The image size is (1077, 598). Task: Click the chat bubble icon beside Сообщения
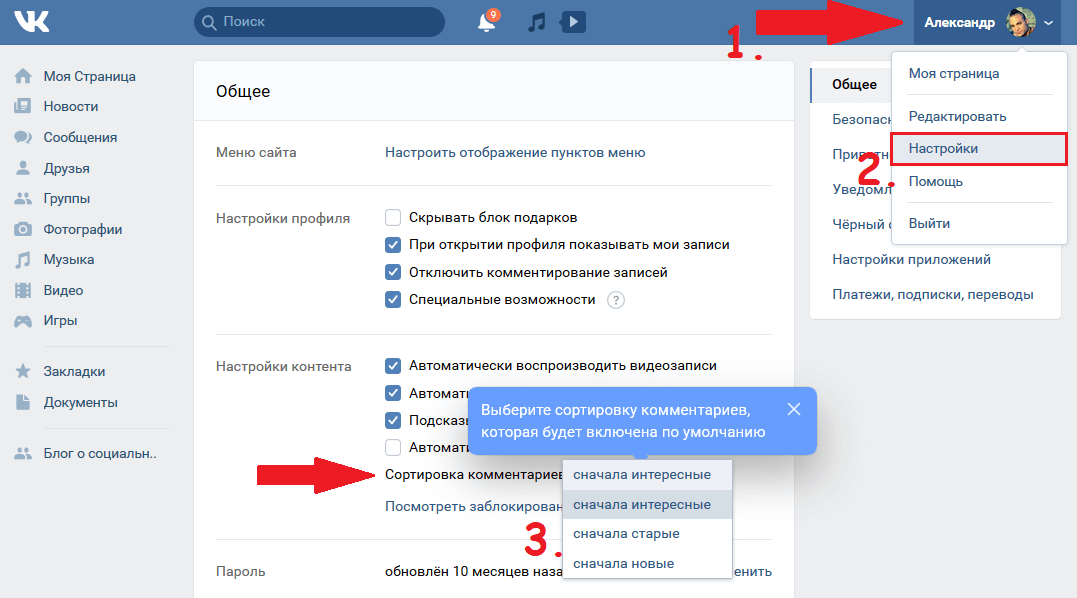coord(23,137)
